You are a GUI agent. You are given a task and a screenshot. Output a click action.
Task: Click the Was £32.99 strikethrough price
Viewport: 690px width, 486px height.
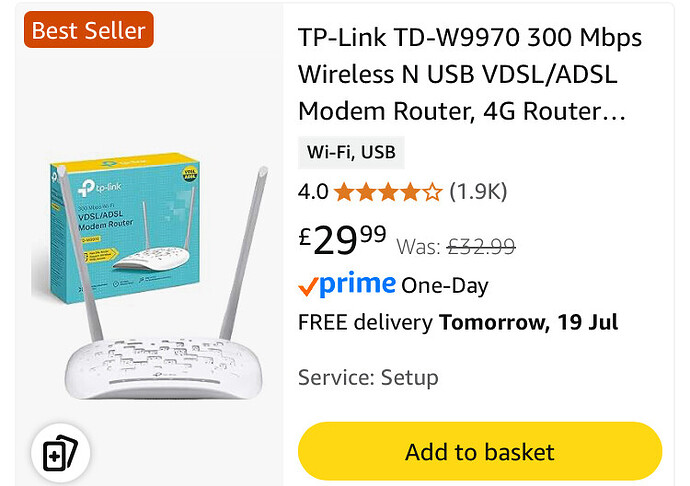point(456,246)
